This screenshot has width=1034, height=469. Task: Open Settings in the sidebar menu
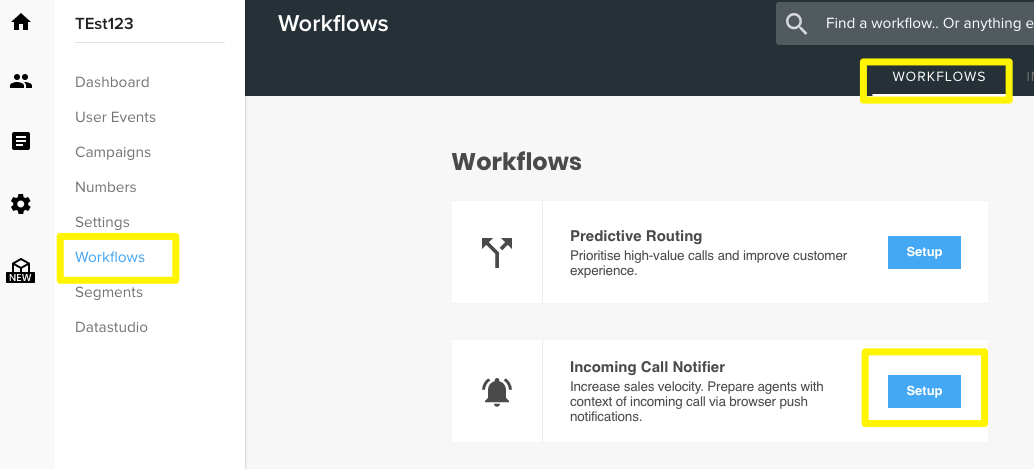pyautogui.click(x=102, y=222)
